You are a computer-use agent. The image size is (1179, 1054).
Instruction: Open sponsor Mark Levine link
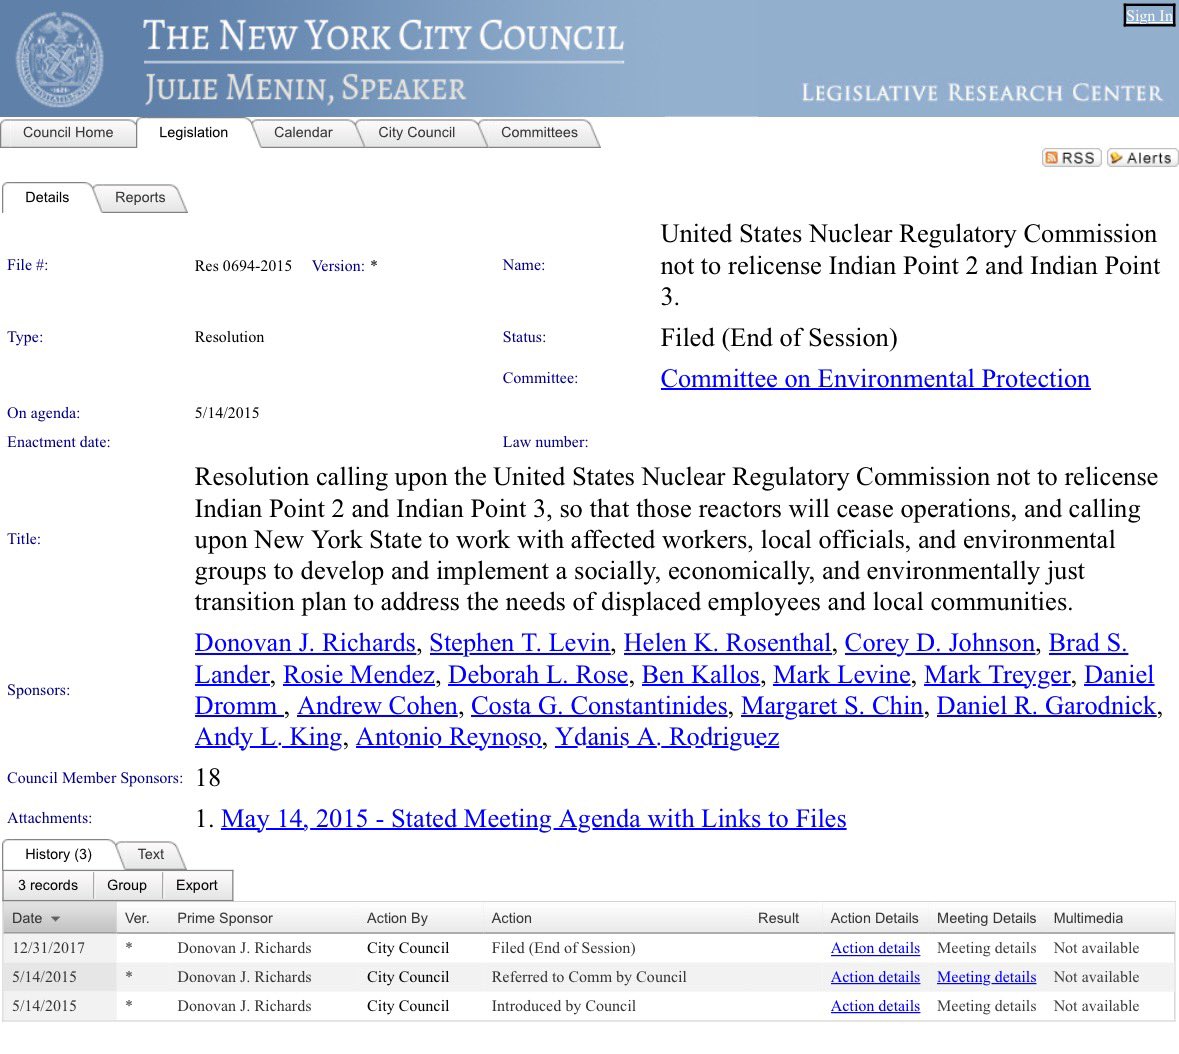[842, 675]
